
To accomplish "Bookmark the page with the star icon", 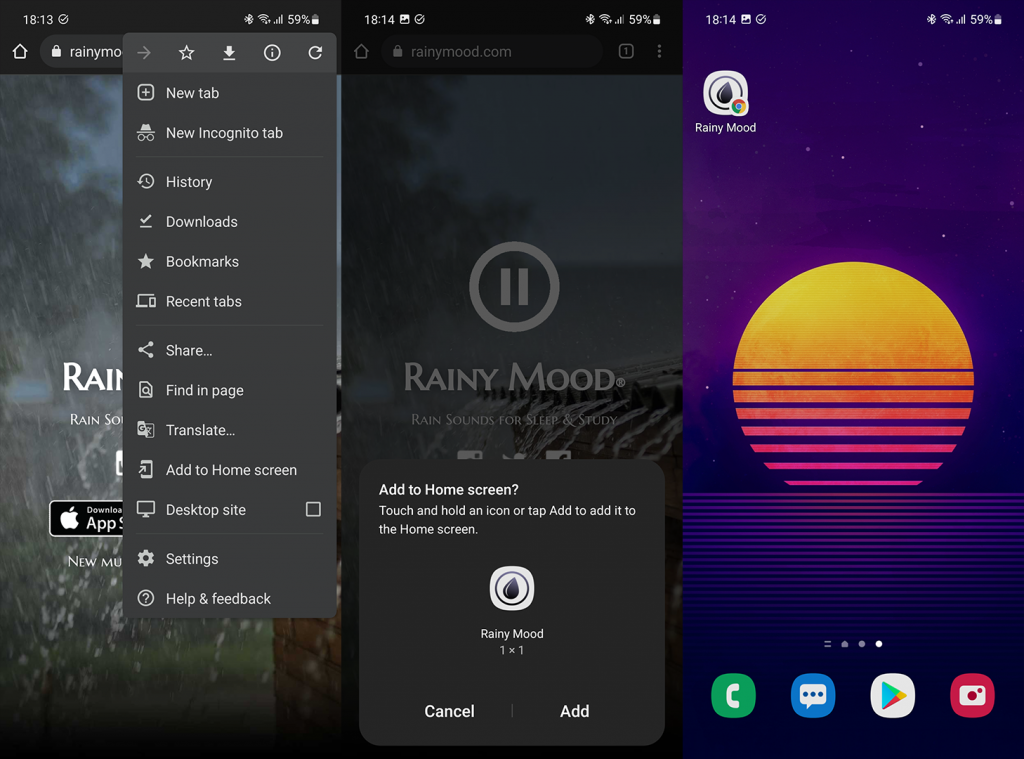I will point(186,52).
